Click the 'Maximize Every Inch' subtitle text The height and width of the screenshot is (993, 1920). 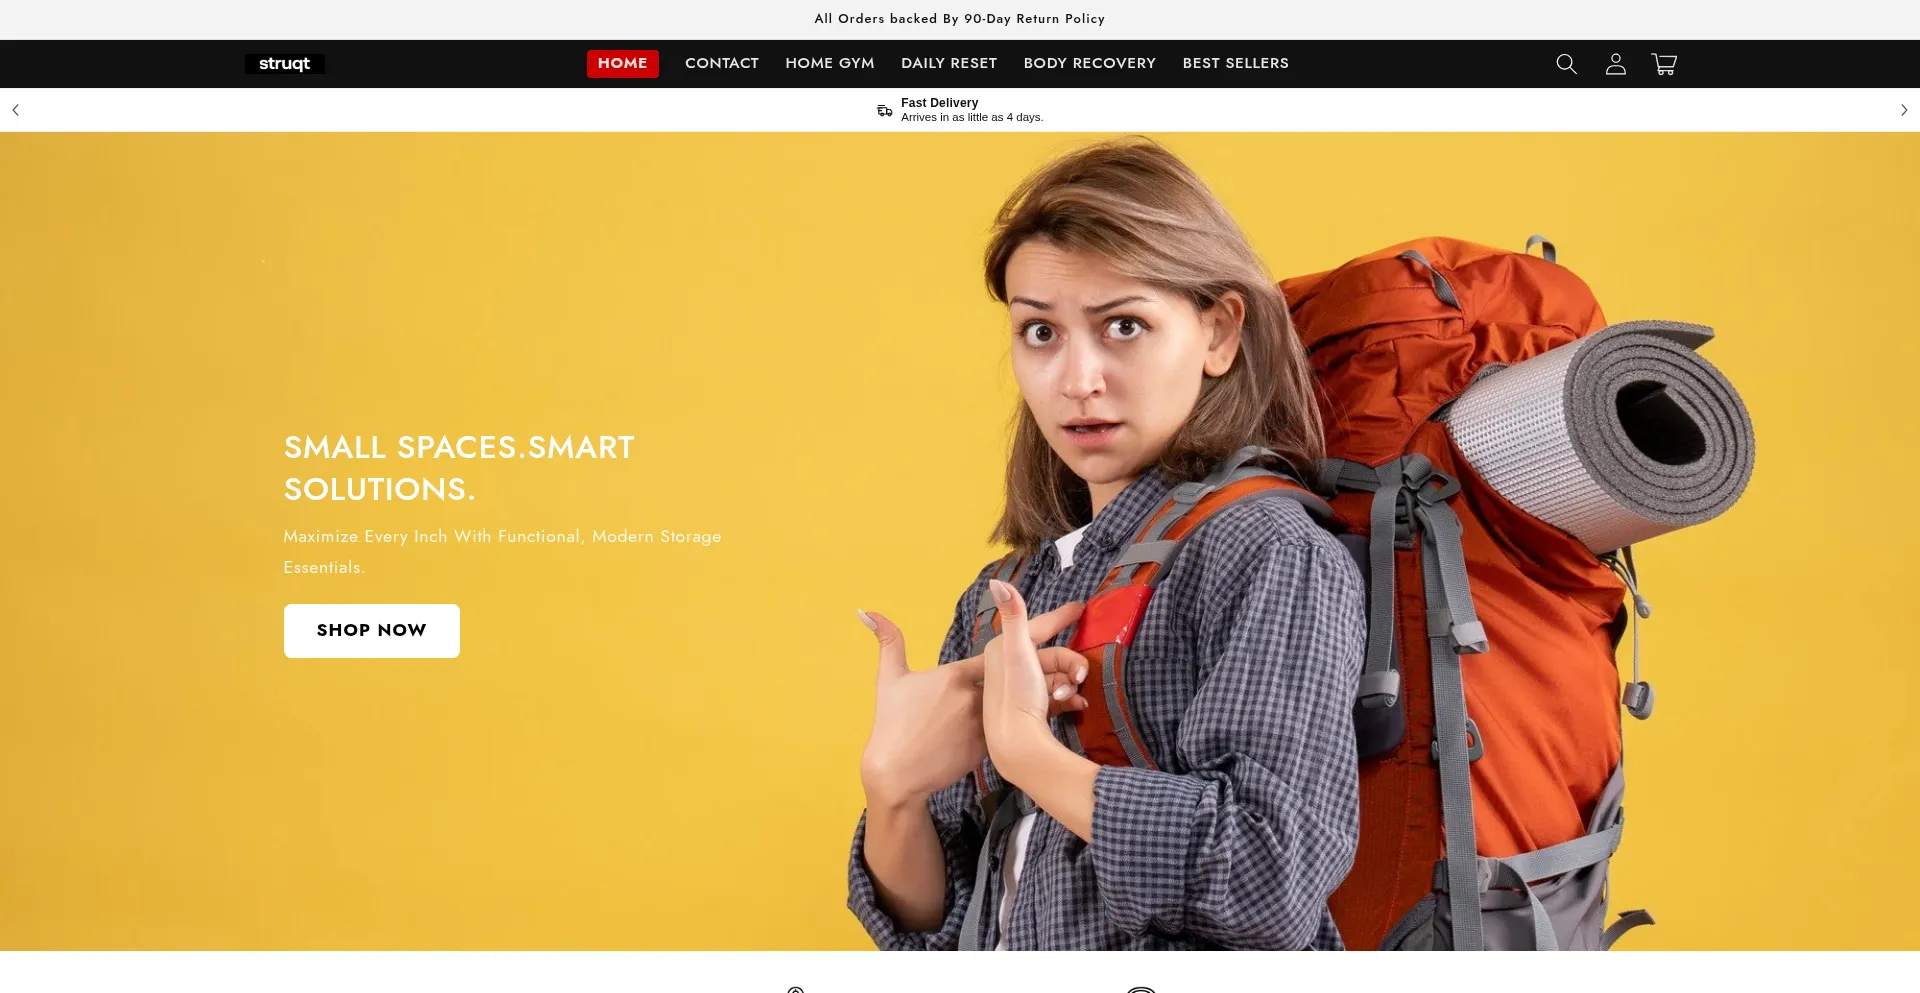pyautogui.click(x=502, y=551)
